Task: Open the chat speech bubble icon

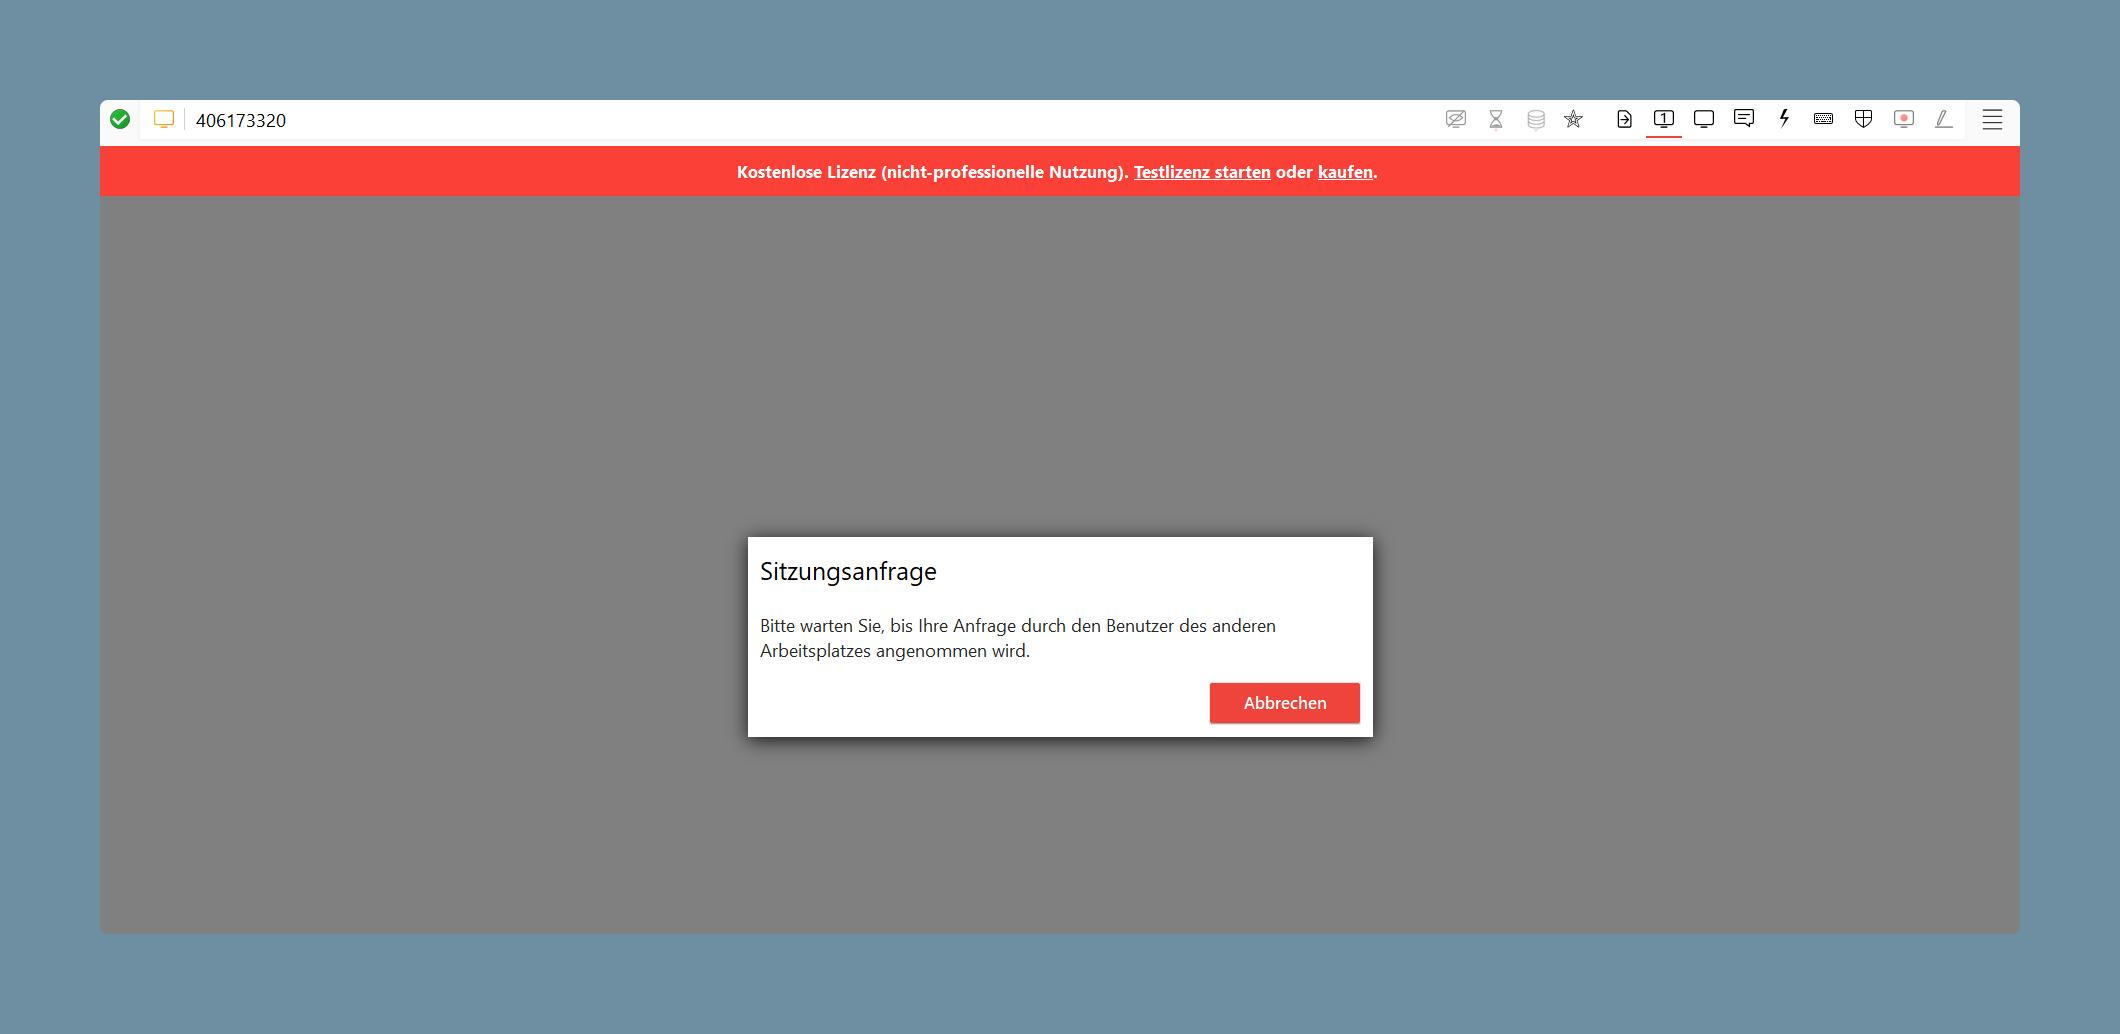Action: [1744, 119]
